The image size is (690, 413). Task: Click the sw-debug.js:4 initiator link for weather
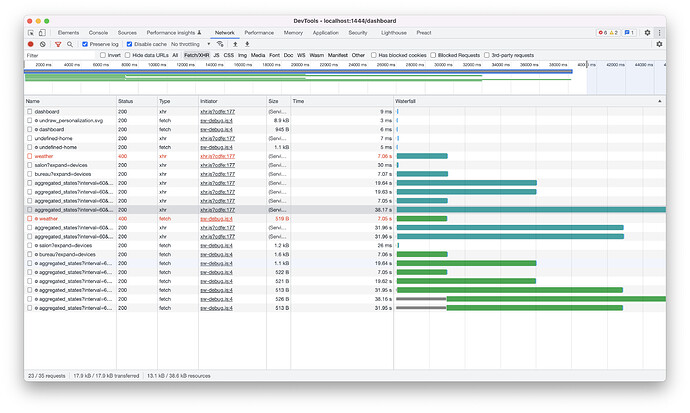coord(216,218)
